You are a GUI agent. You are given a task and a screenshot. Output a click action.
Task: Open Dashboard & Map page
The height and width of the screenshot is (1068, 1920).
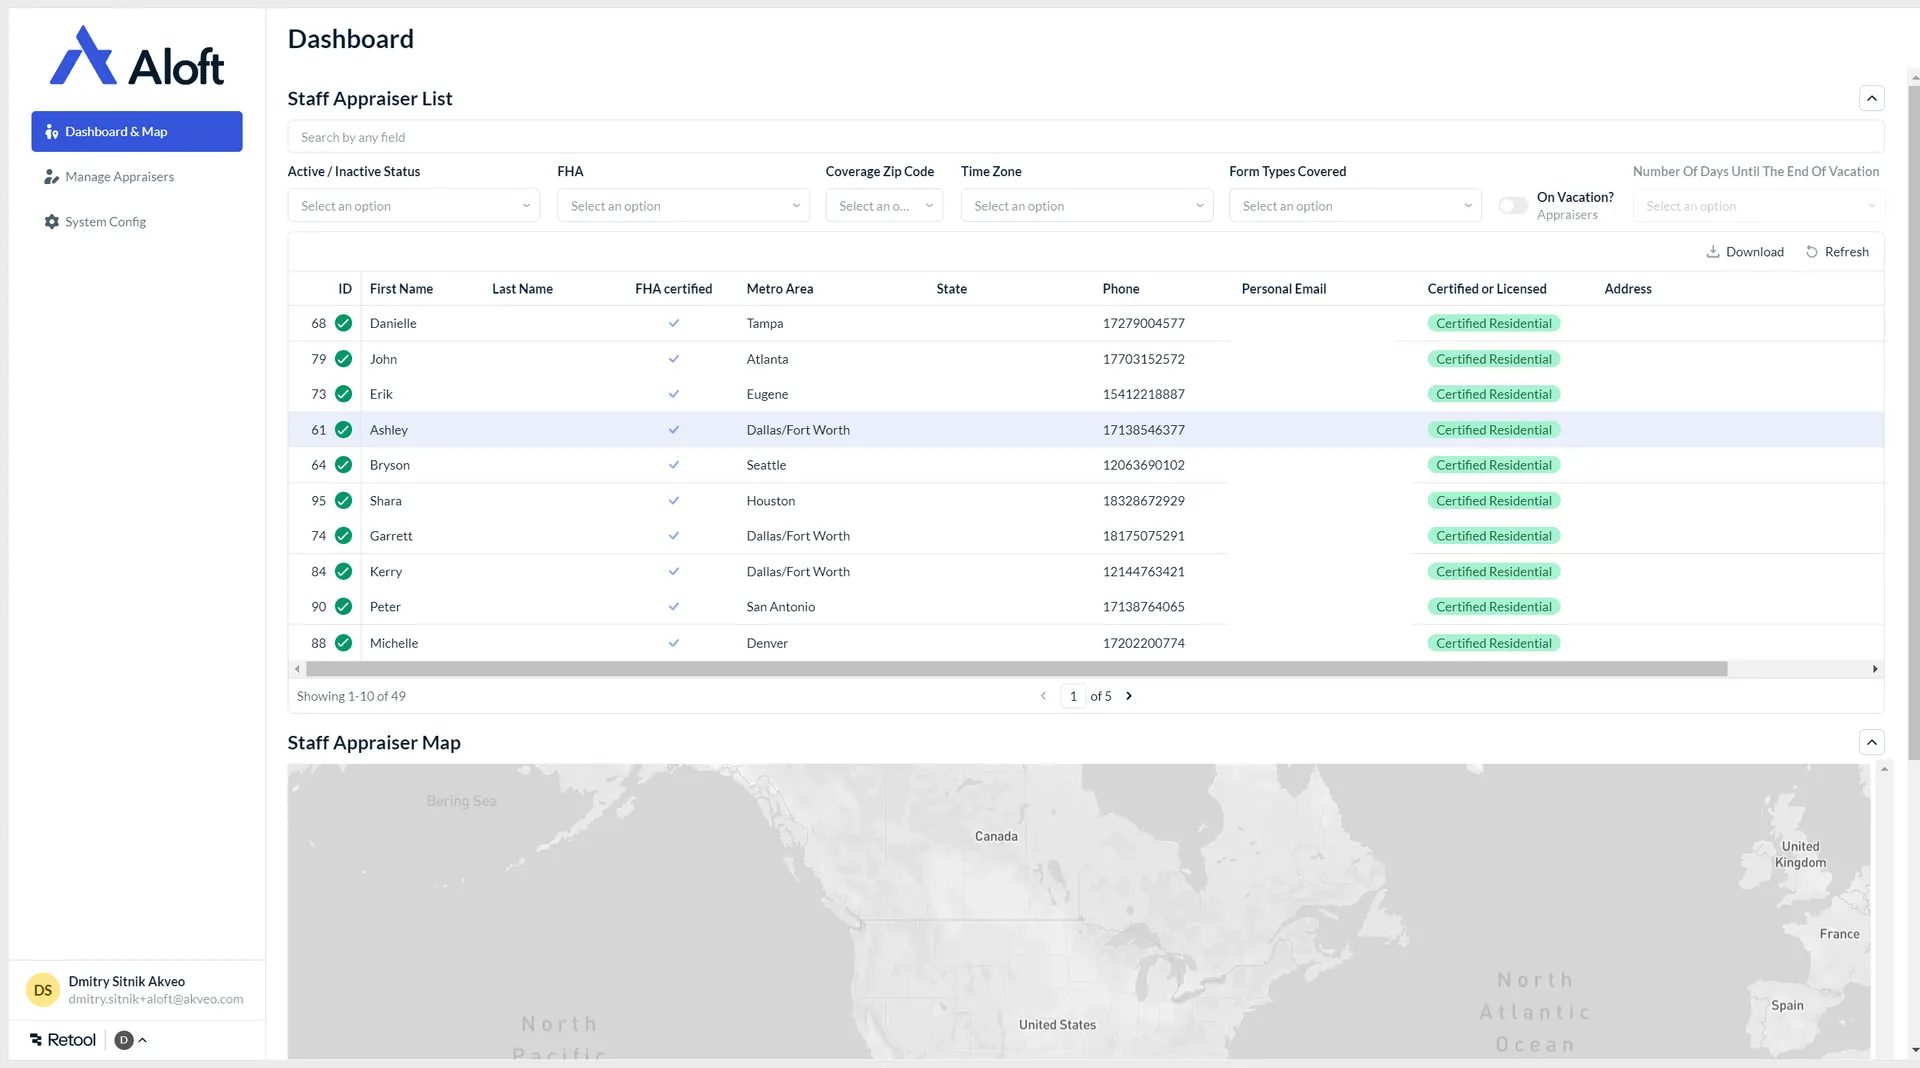[137, 132]
